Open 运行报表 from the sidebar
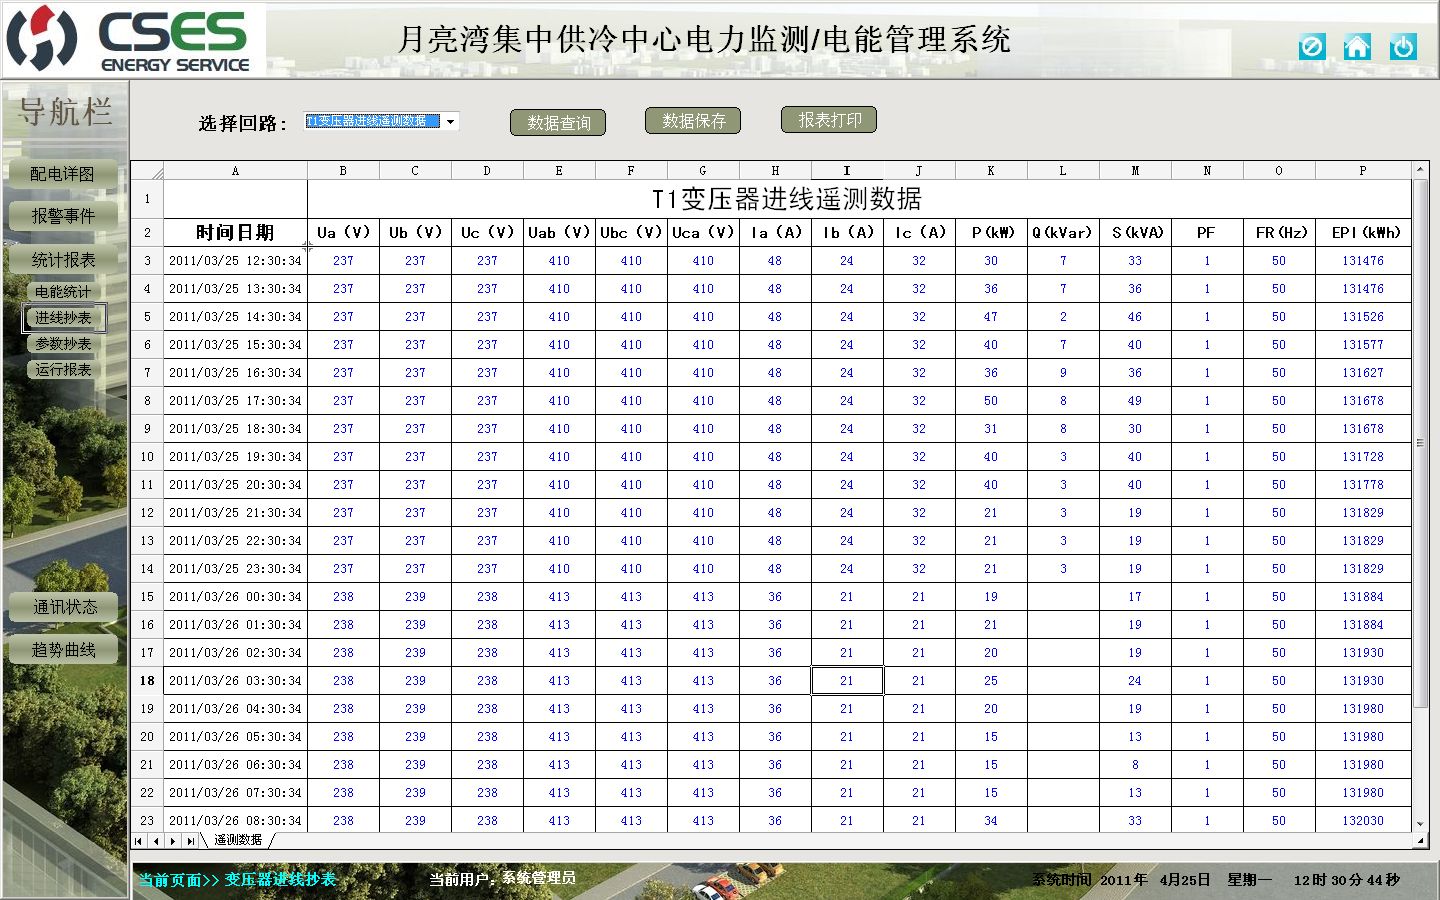Screen dimensions: 1440x900 [x=63, y=370]
